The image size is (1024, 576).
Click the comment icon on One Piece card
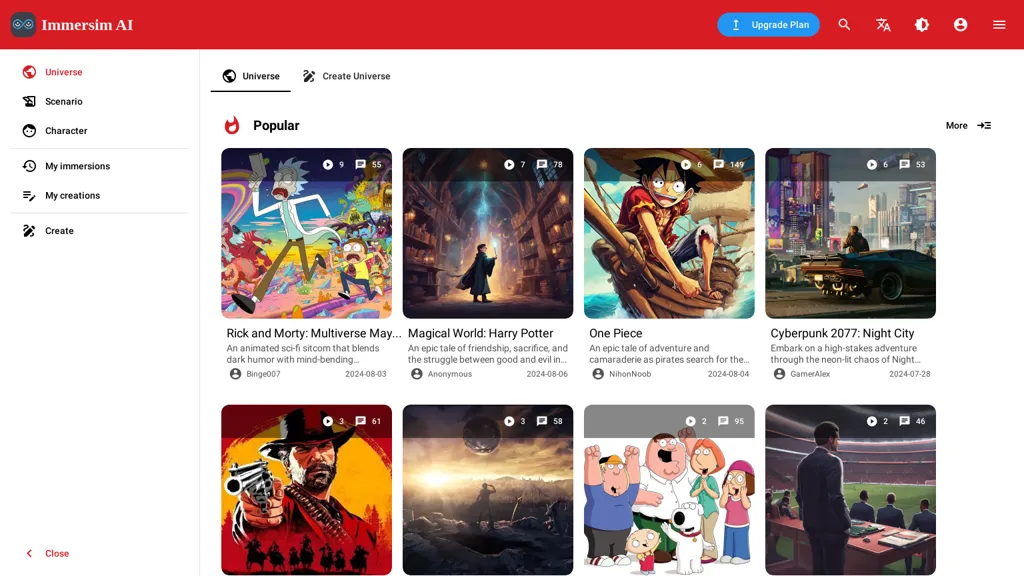click(718, 165)
